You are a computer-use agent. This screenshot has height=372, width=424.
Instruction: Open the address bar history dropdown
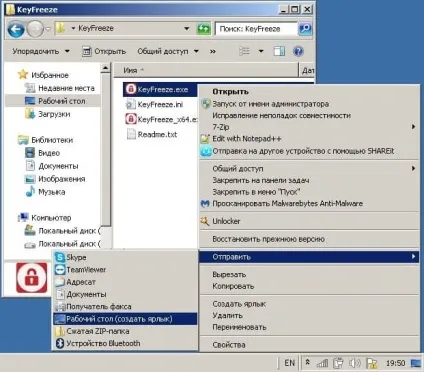click(x=187, y=29)
